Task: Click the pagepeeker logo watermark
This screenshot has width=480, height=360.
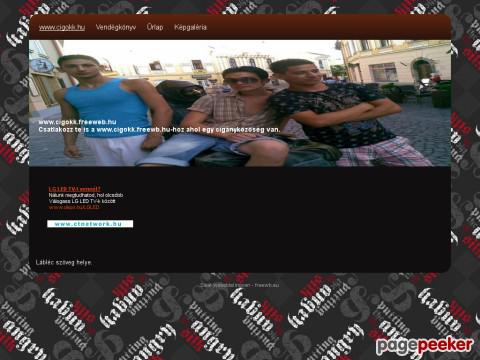Action: click(425, 345)
